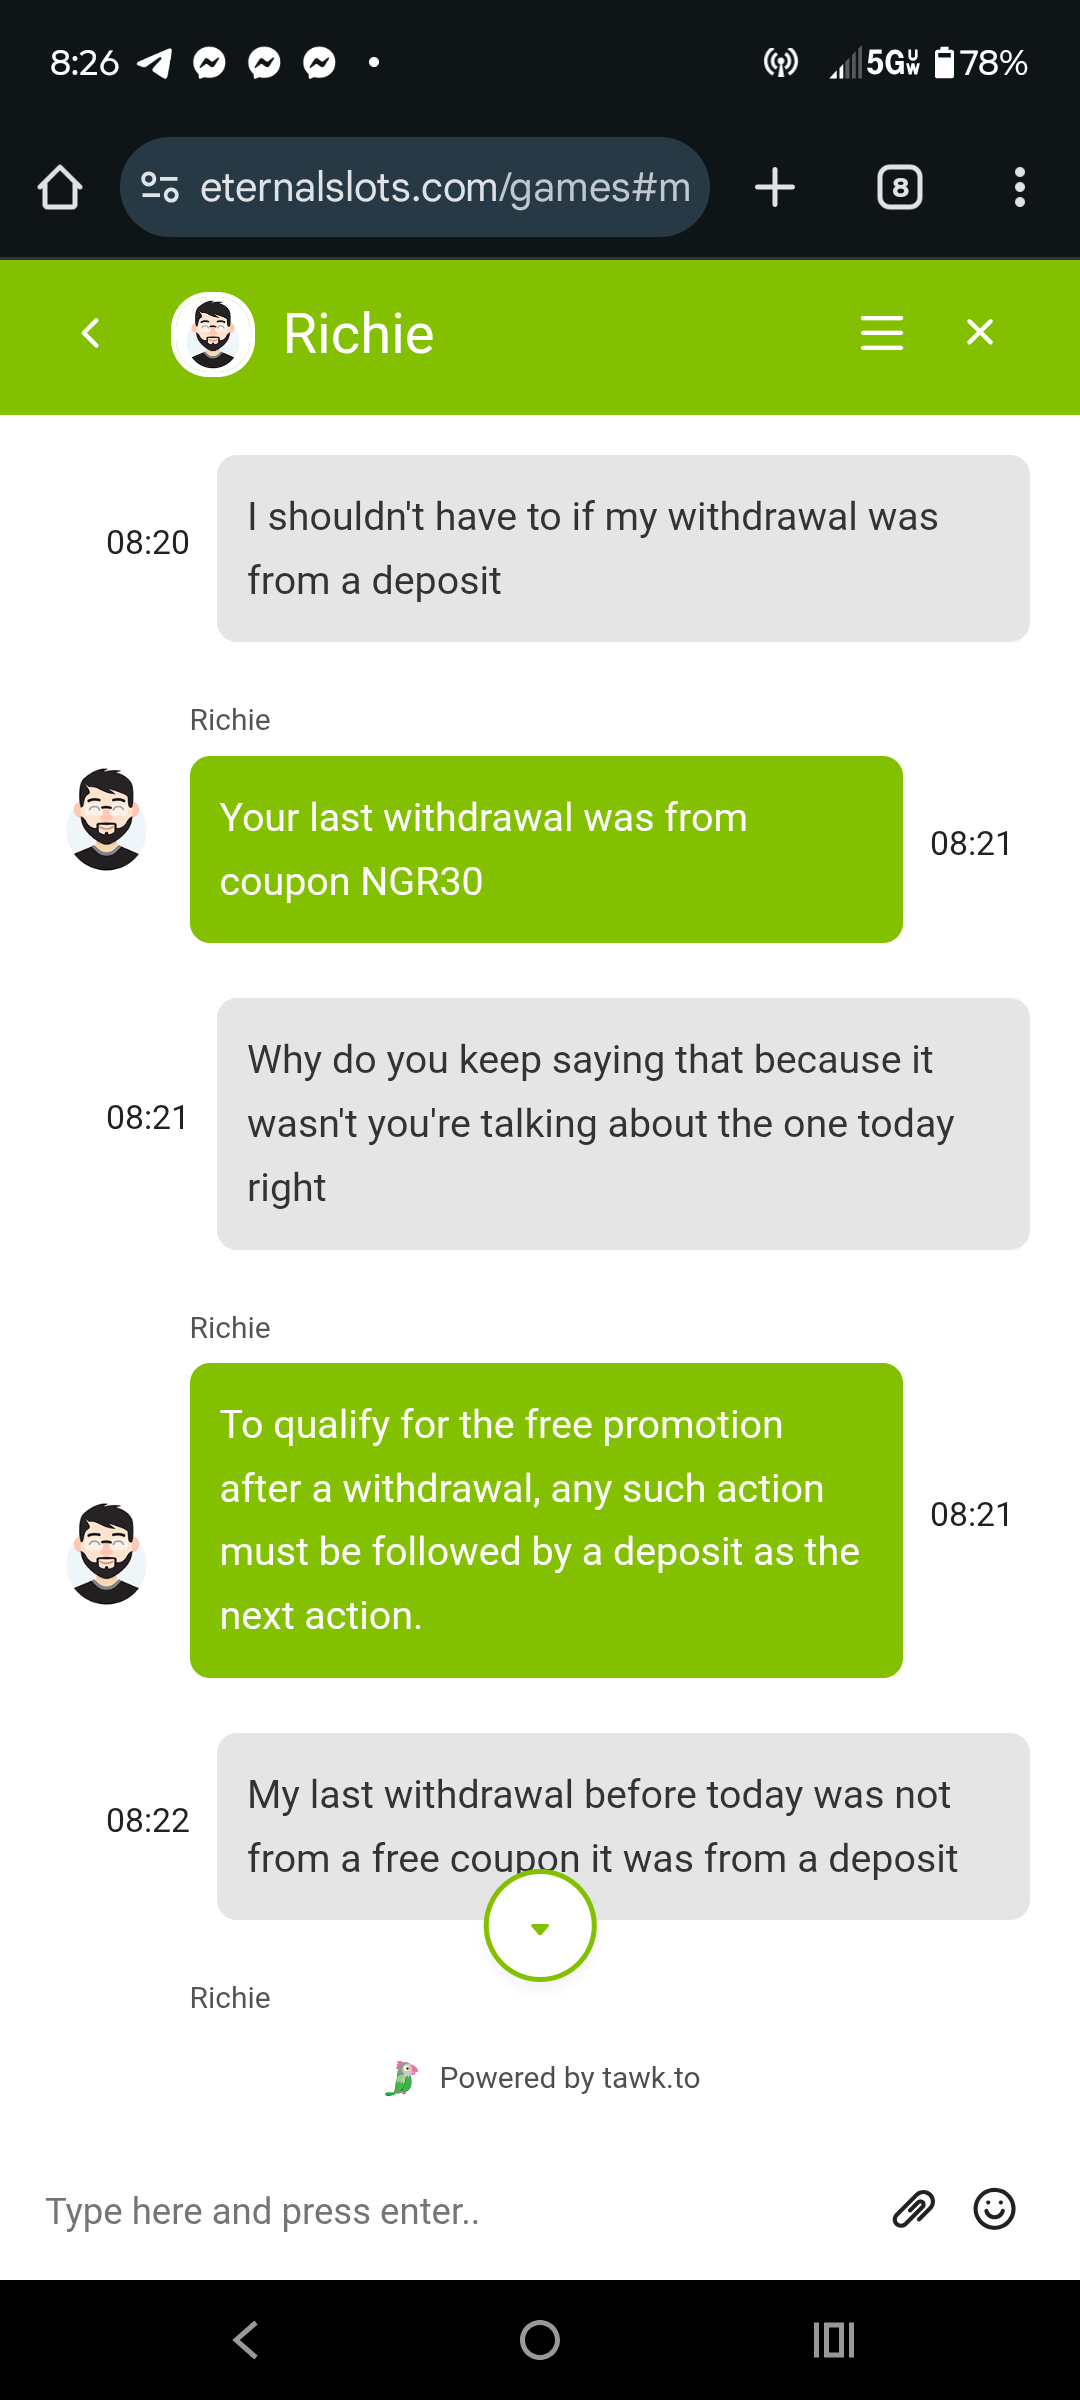
Task: Attach a file with paperclip icon
Action: pos(913,2210)
